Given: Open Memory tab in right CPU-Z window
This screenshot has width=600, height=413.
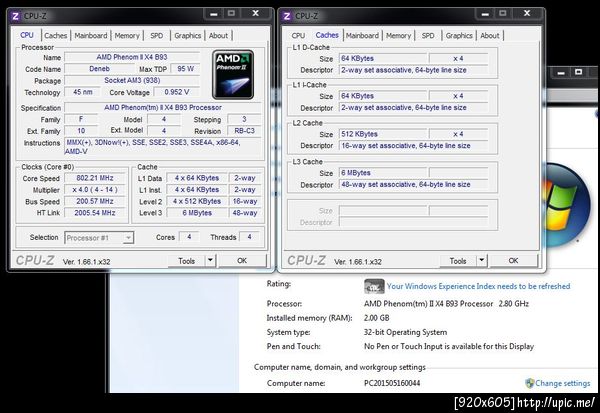Looking at the screenshot, I should coord(398,36).
